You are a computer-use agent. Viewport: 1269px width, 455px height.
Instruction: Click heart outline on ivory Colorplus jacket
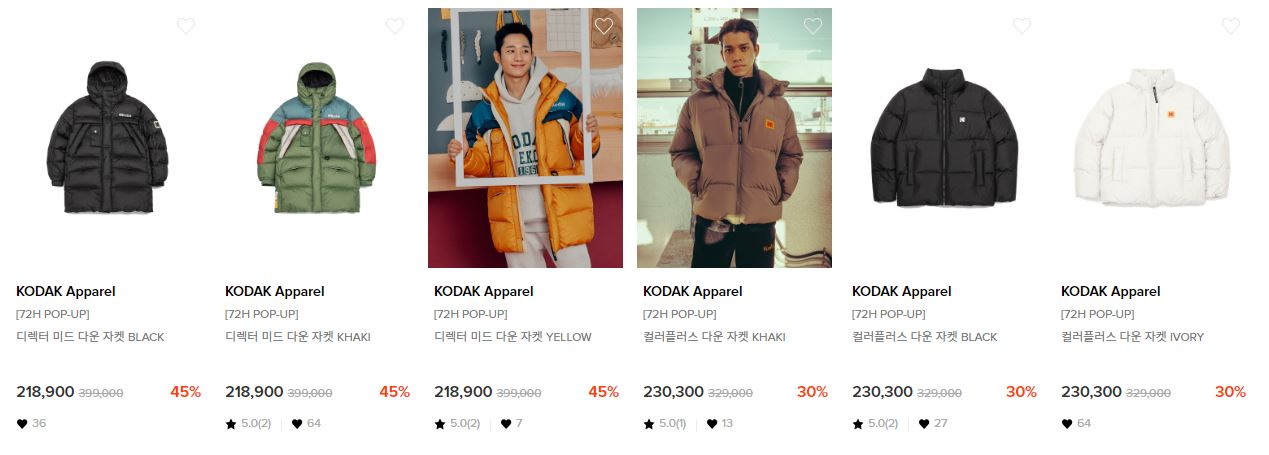(1231, 26)
